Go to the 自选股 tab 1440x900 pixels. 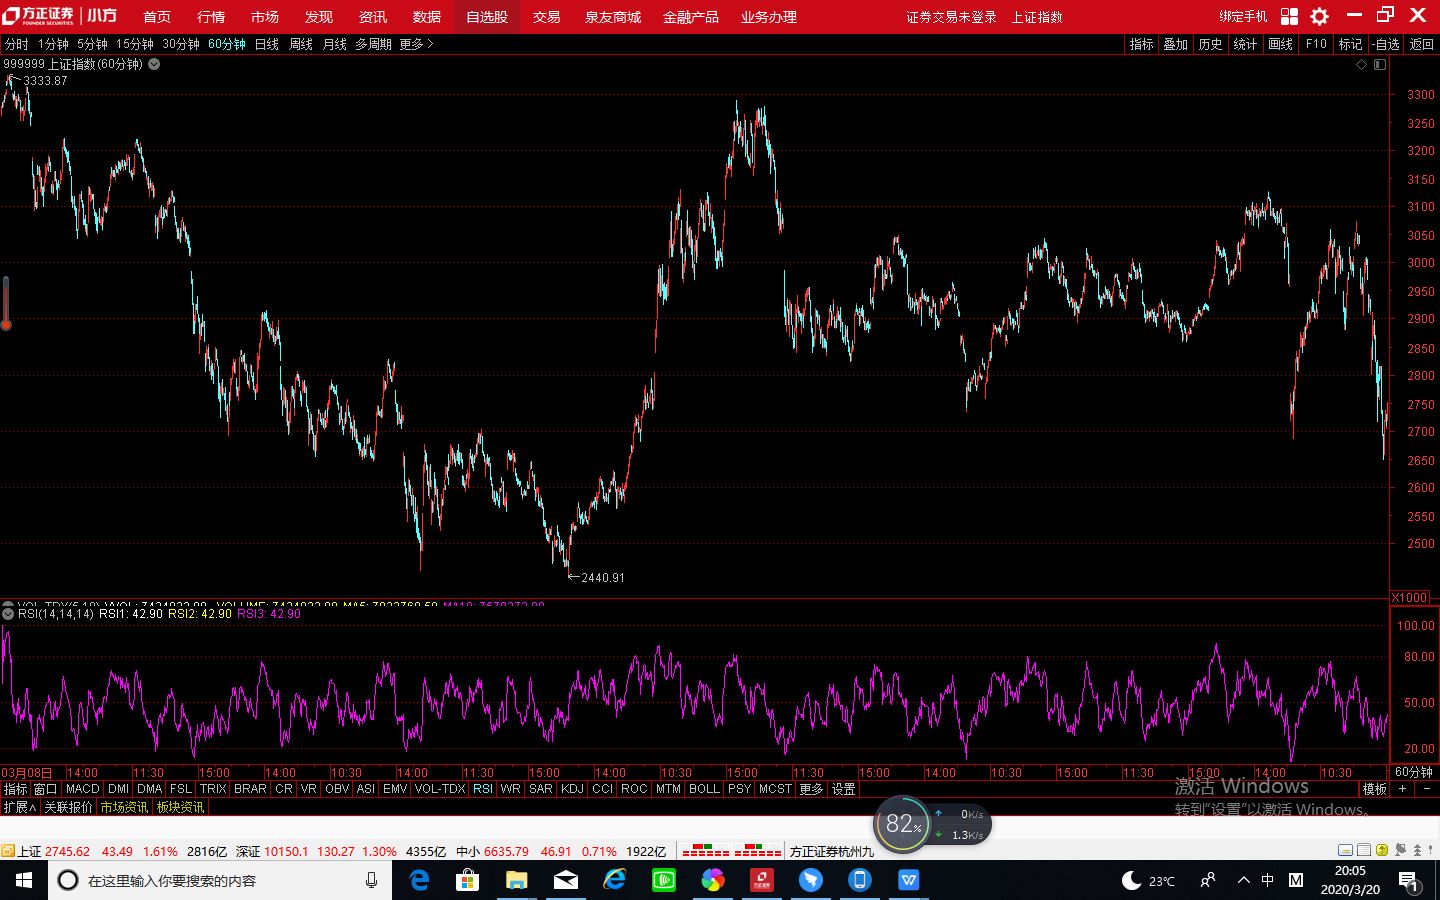487,17
